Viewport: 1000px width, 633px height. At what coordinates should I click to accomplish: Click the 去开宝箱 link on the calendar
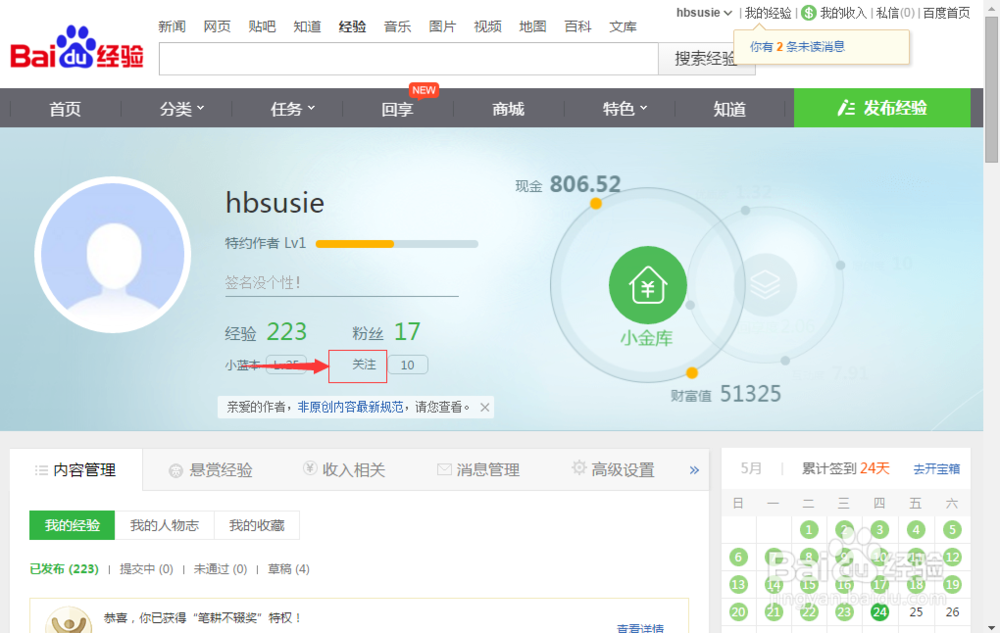[x=936, y=468]
